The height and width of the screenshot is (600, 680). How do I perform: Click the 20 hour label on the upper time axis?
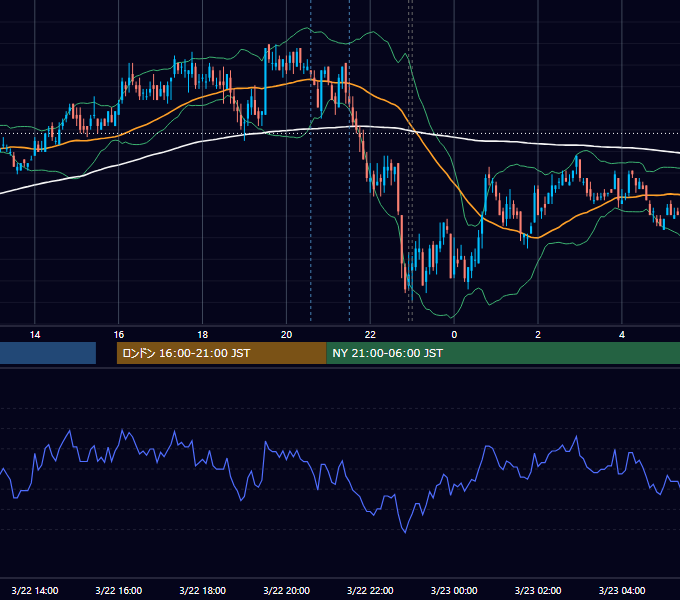(x=286, y=335)
